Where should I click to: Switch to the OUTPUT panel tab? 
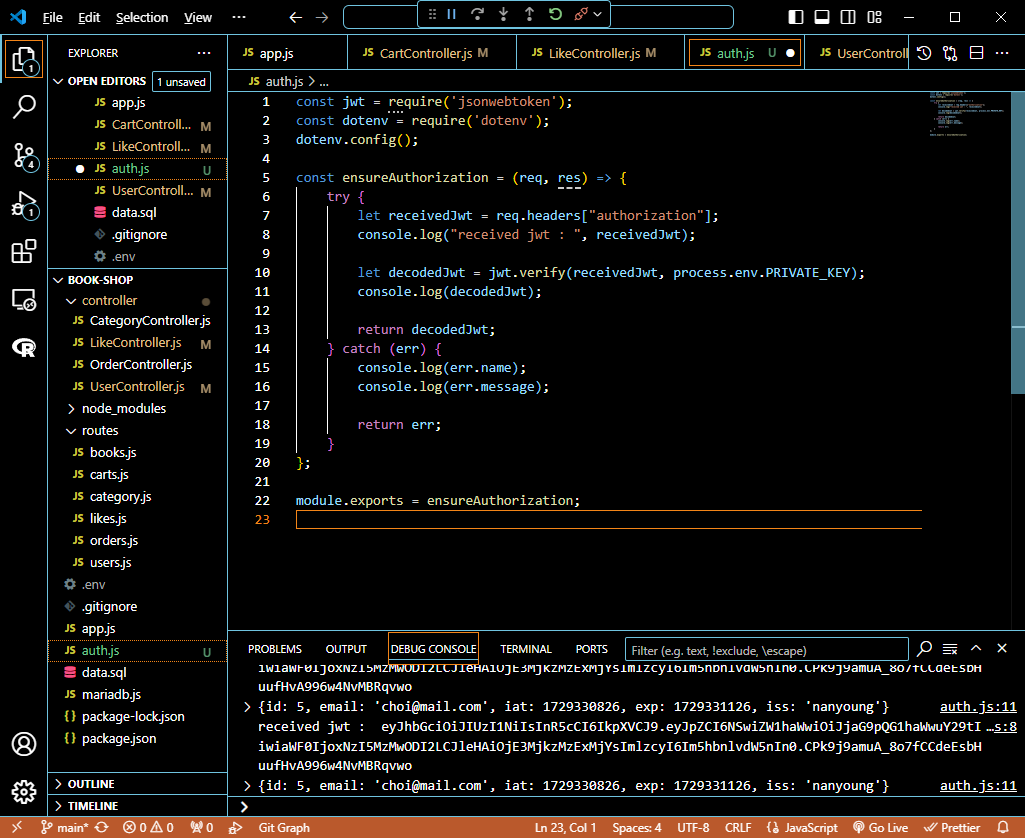(x=346, y=649)
